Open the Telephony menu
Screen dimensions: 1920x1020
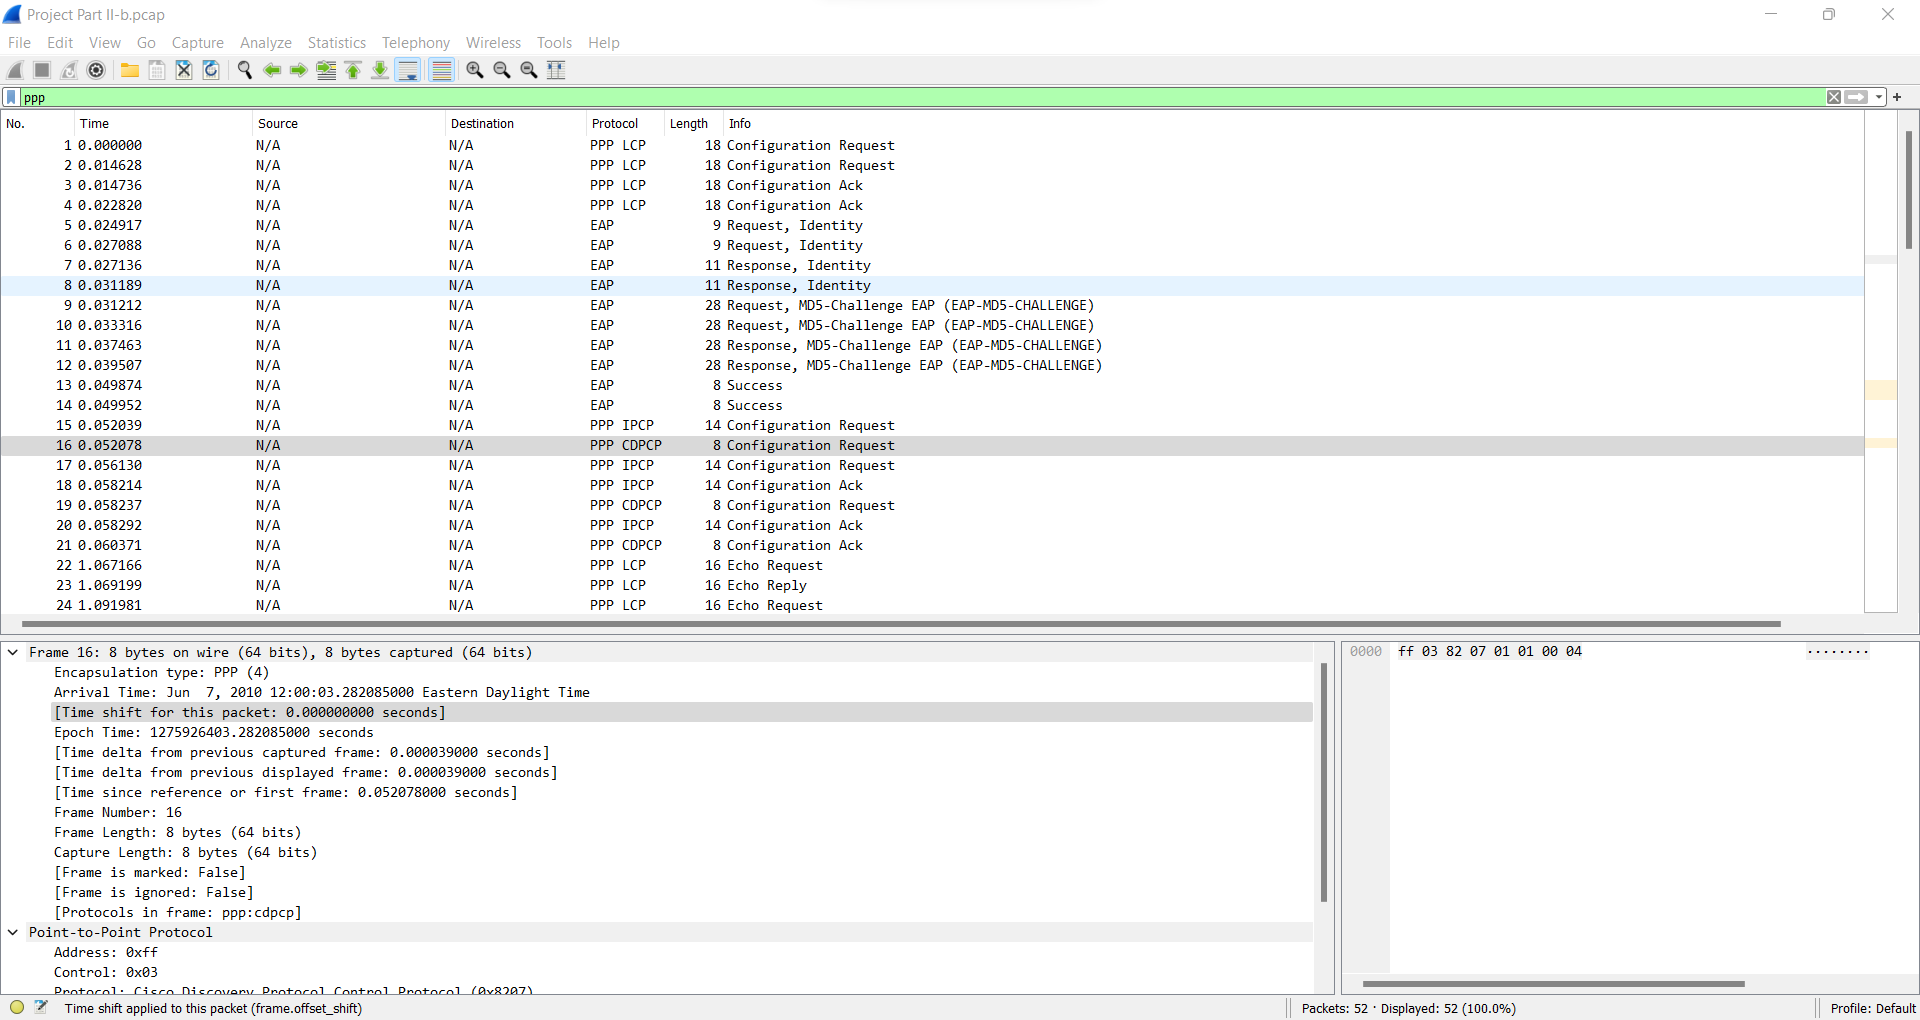(416, 42)
